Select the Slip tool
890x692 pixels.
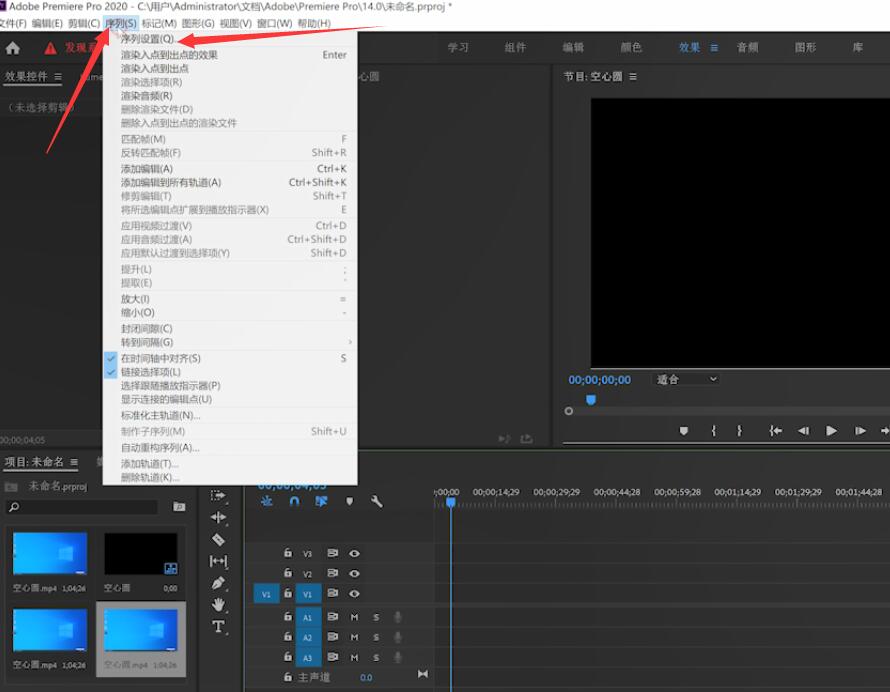(x=218, y=561)
